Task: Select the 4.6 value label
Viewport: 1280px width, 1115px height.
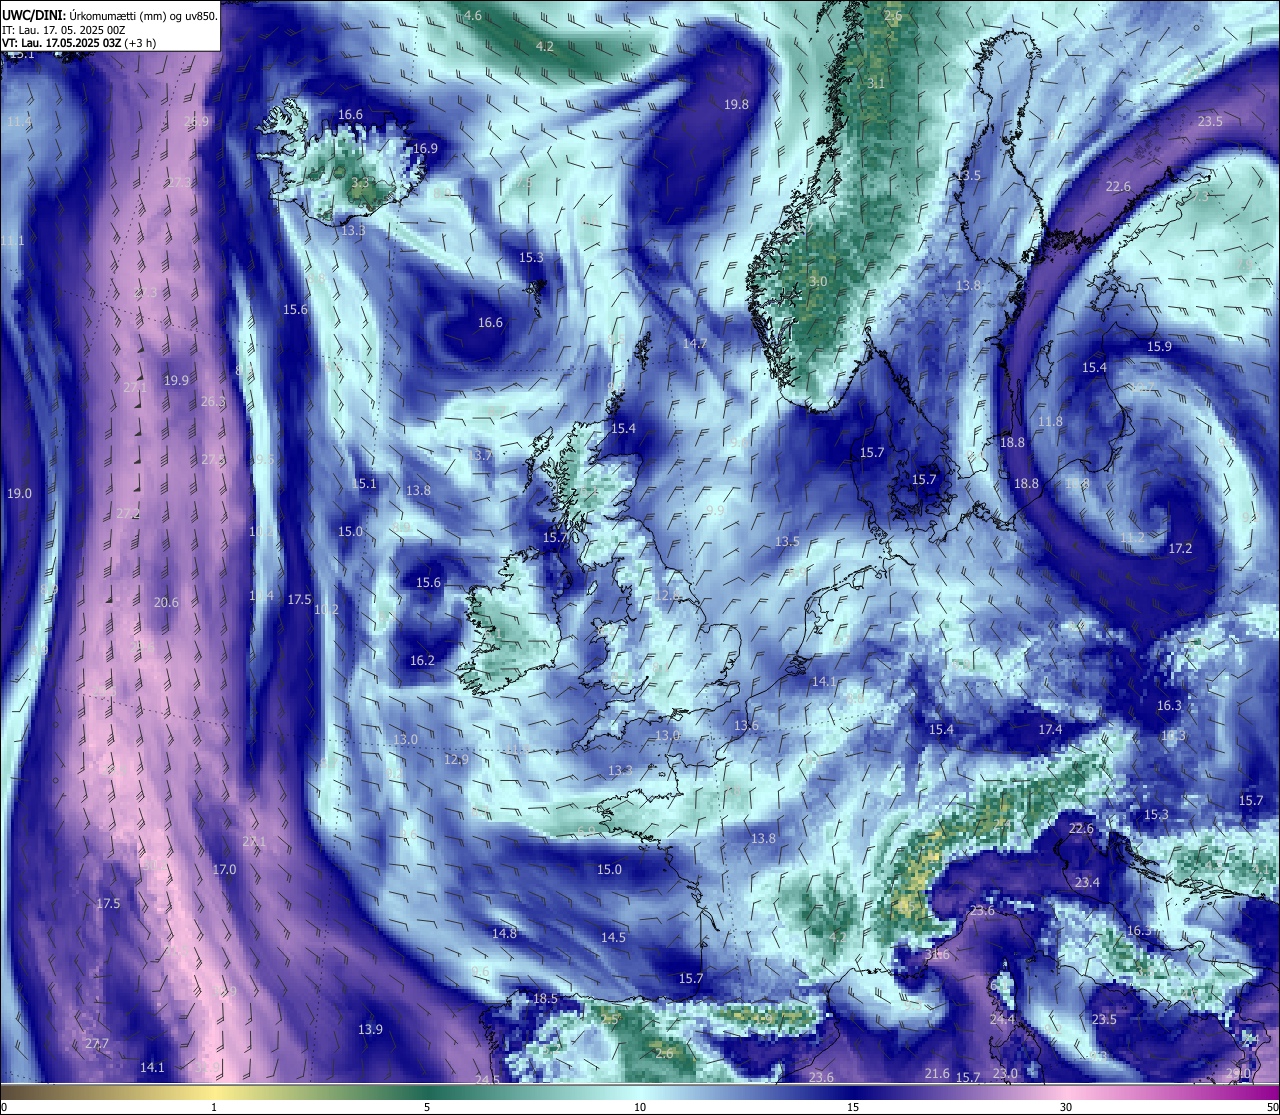Action: (473, 15)
